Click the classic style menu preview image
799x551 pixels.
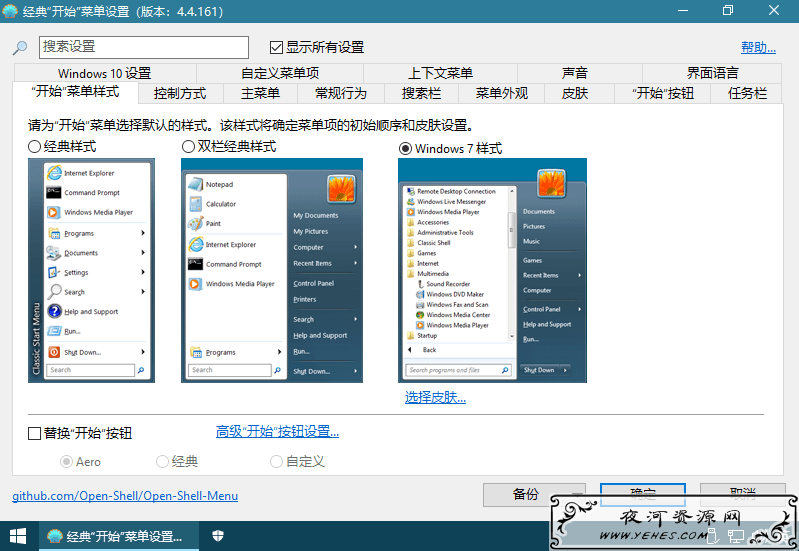(x=91, y=270)
